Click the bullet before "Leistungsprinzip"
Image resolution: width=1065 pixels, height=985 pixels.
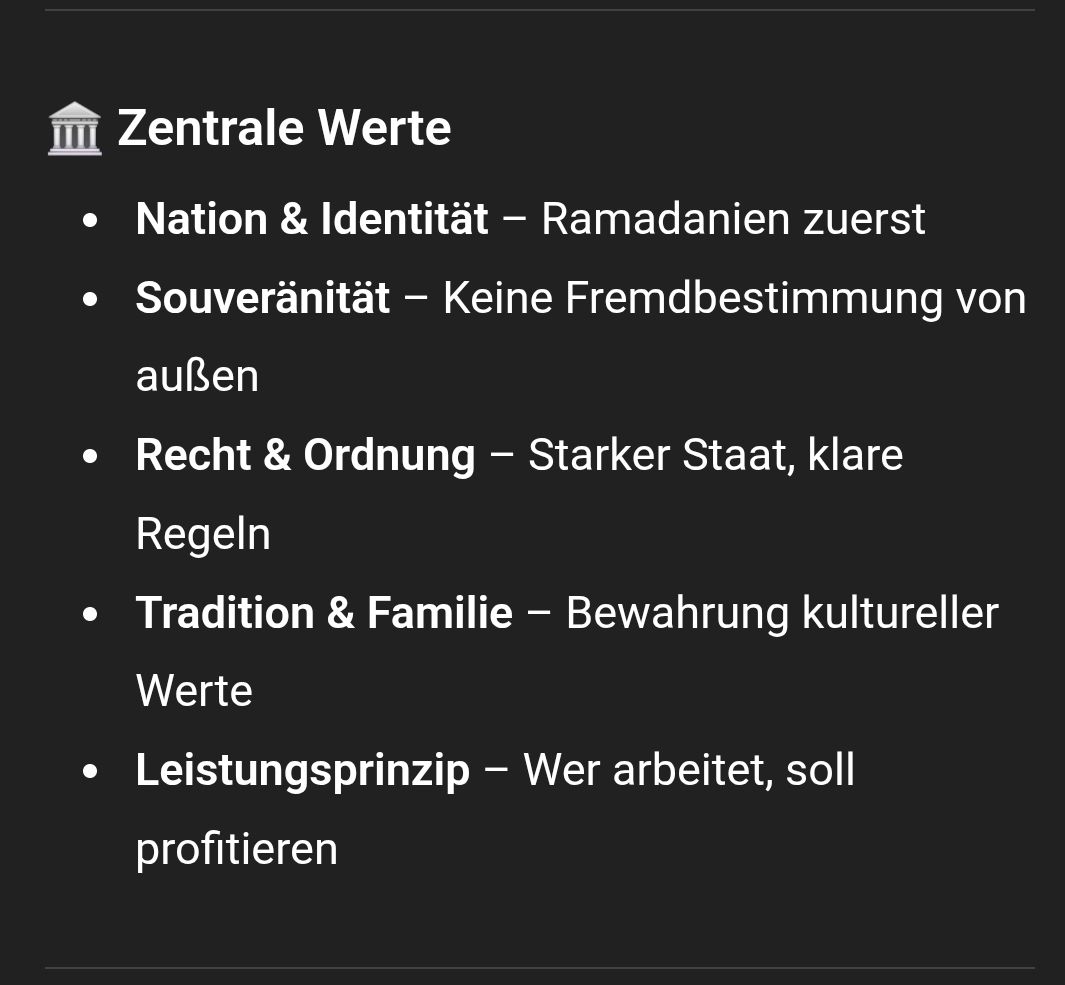(x=91, y=771)
